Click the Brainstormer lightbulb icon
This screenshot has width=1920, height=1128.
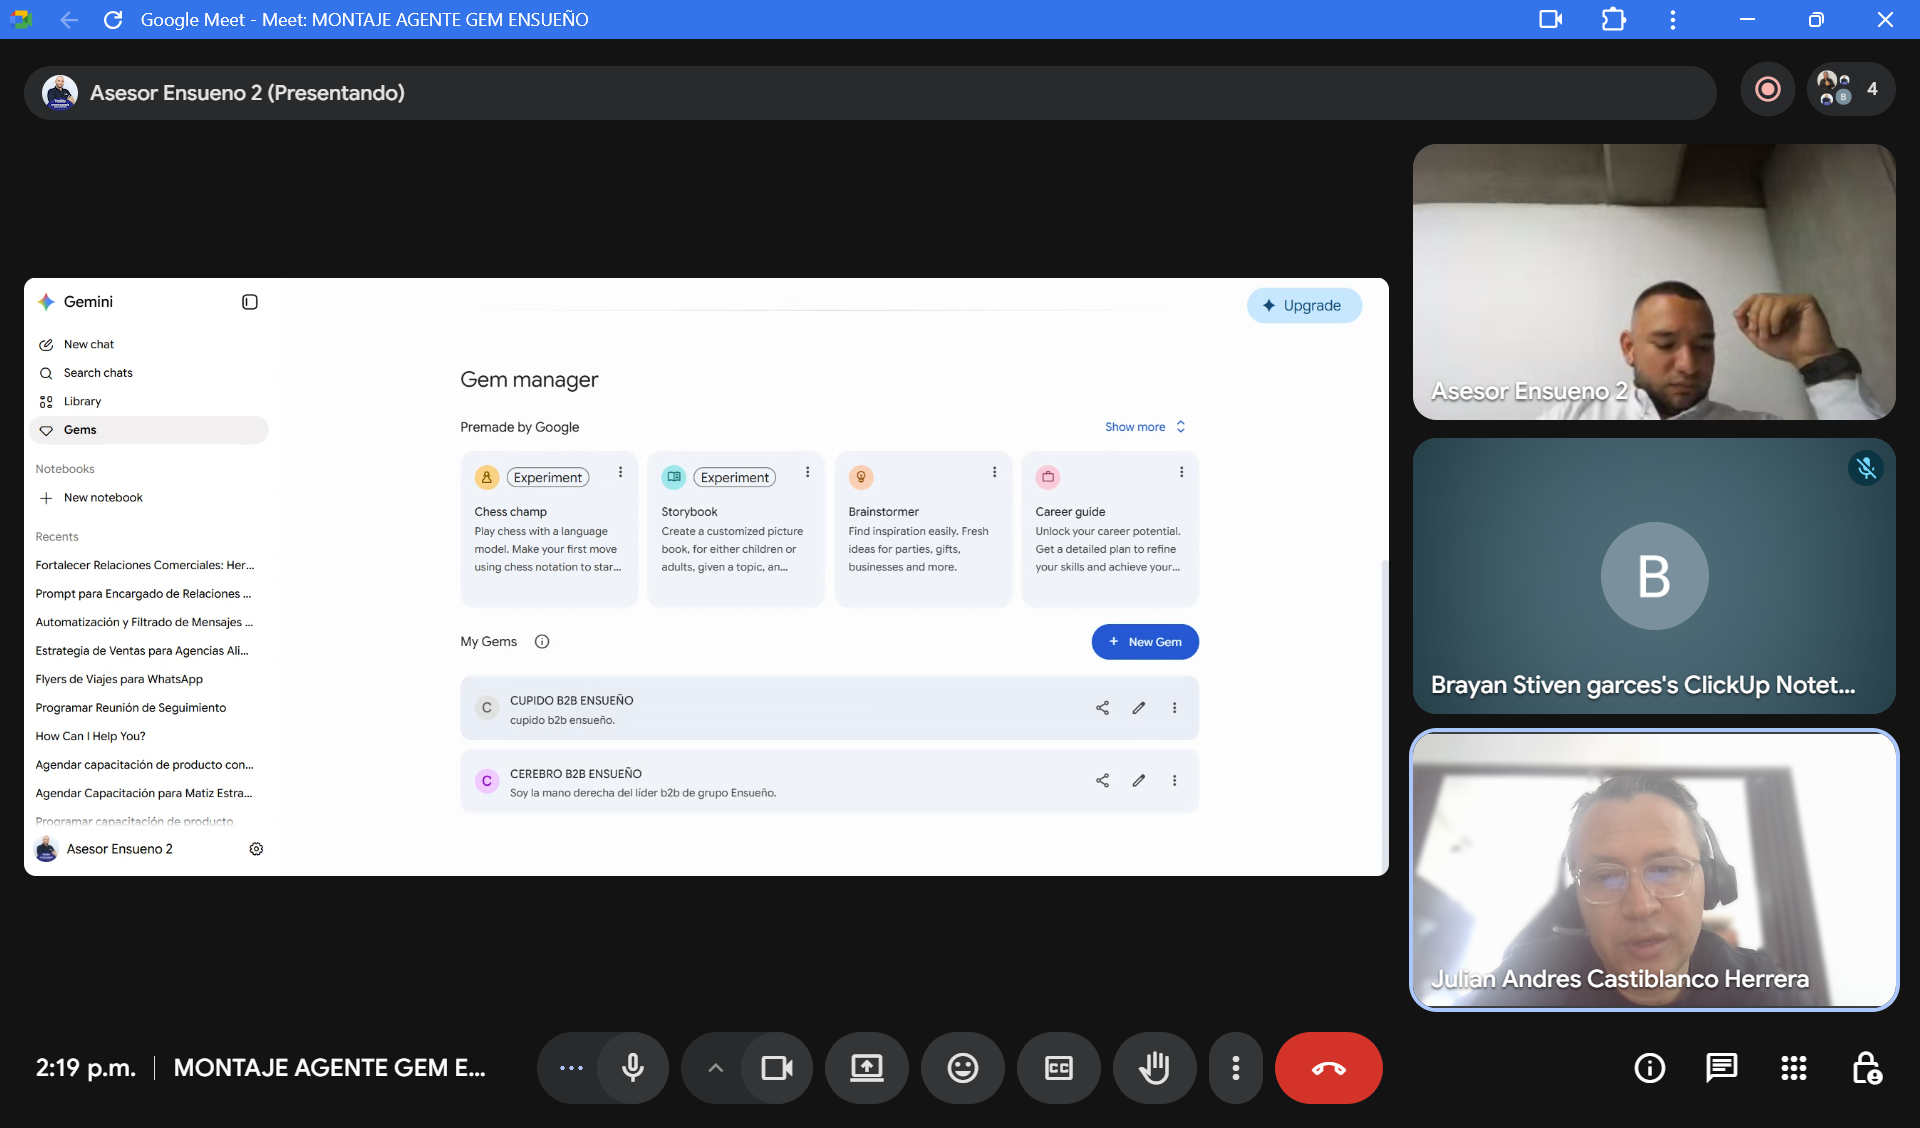tap(861, 477)
